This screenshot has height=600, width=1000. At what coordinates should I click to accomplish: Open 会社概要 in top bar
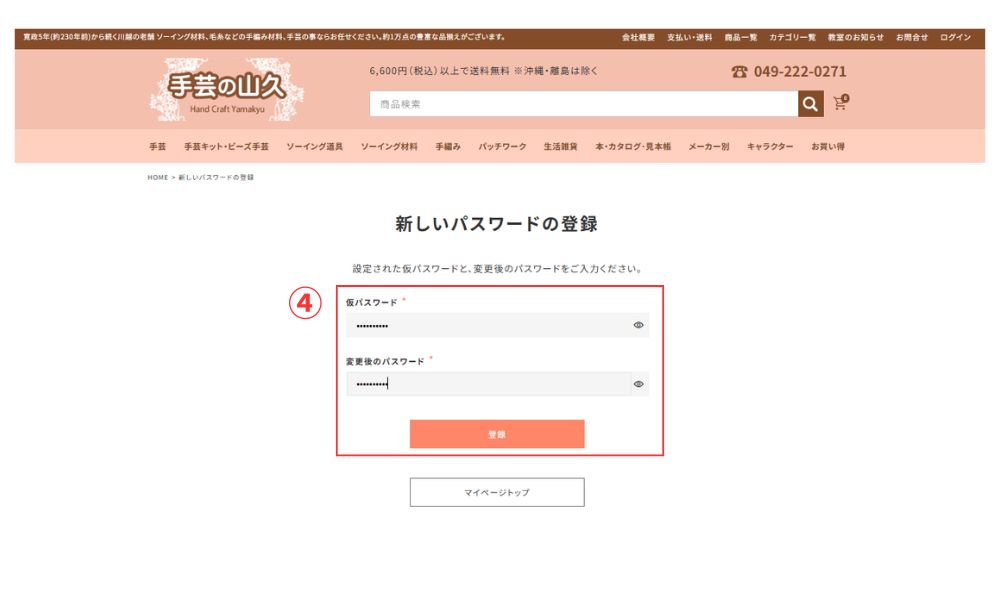pyautogui.click(x=638, y=38)
